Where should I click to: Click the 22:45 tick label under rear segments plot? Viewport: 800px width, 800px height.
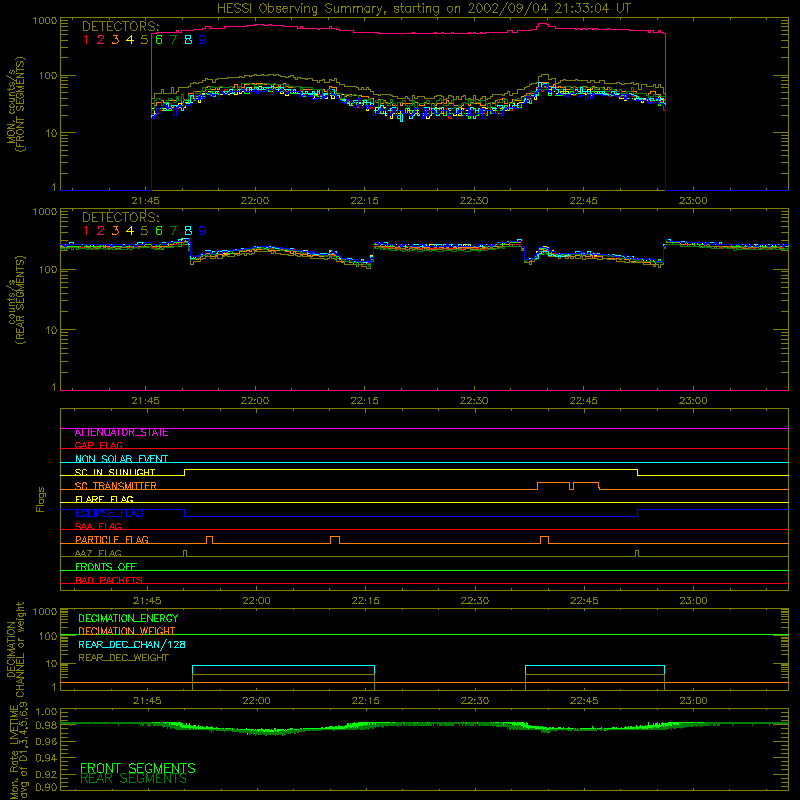coord(584,401)
